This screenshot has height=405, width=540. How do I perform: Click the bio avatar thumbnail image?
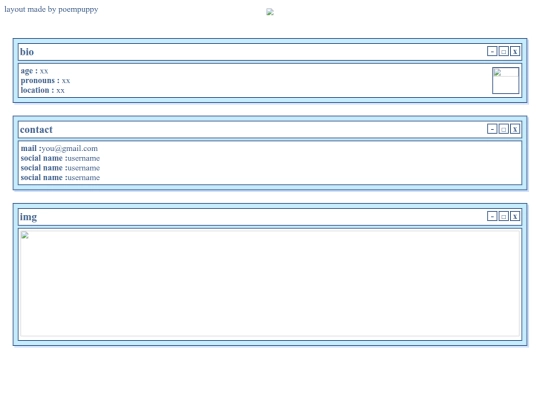pos(506,81)
